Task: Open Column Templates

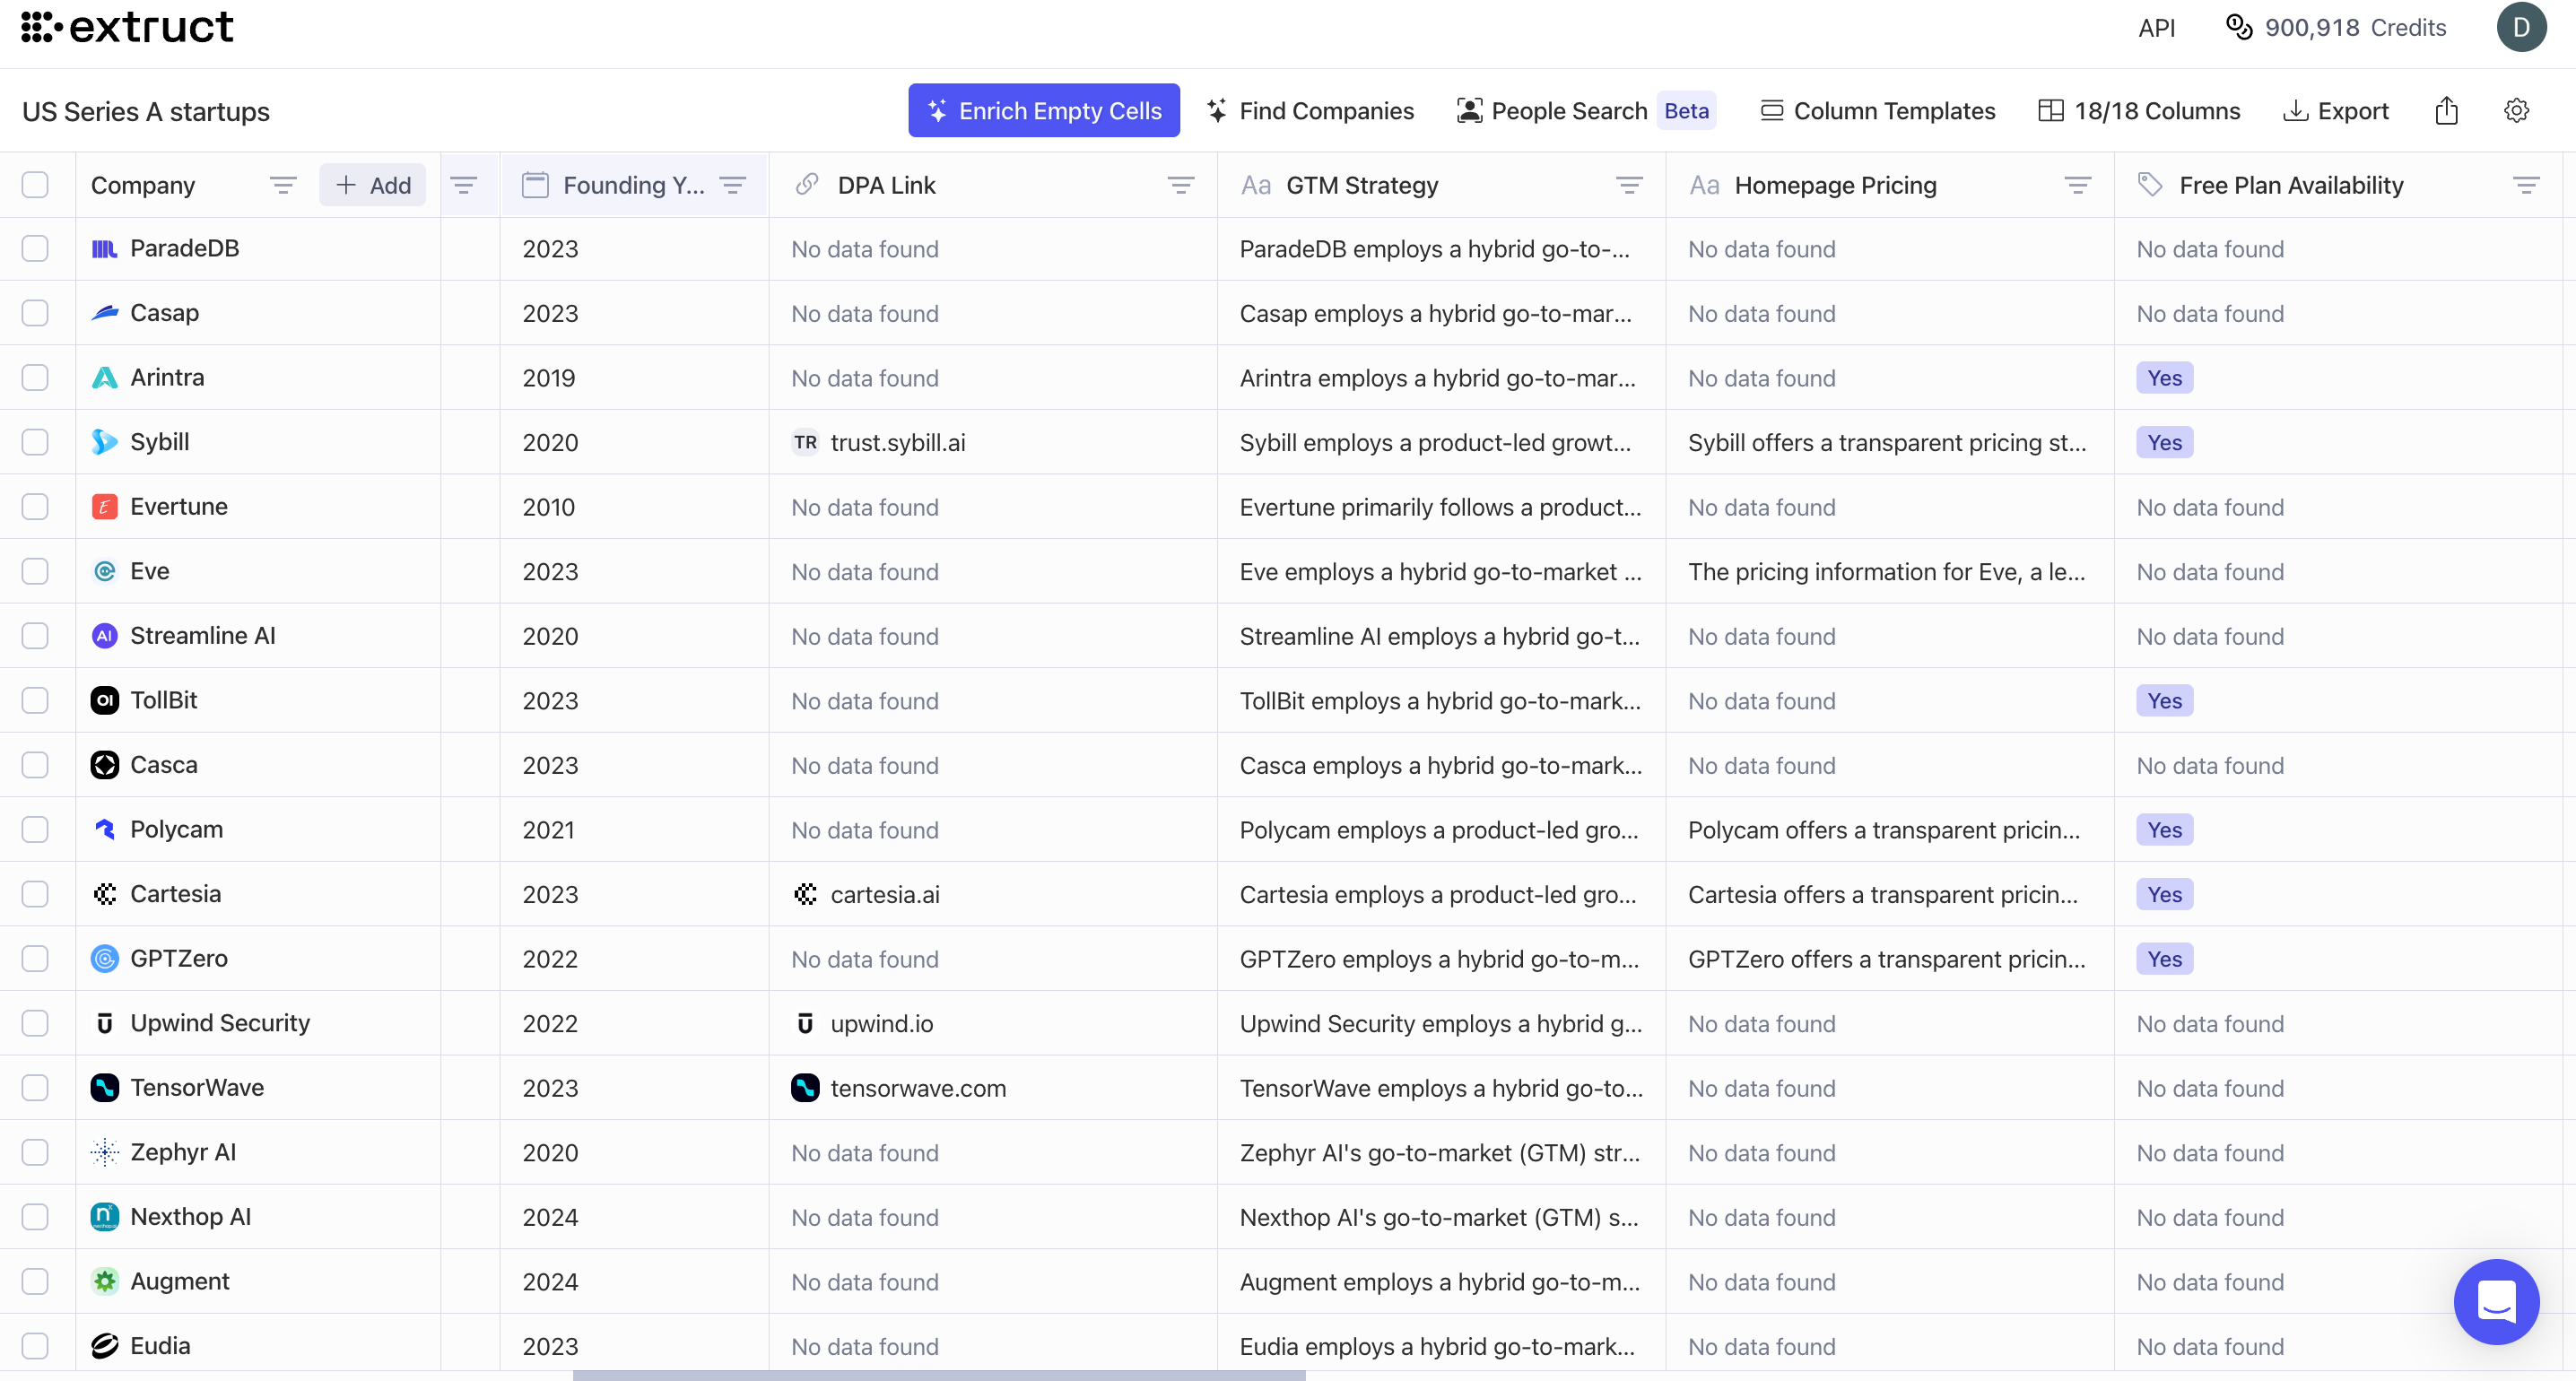Action: pyautogui.click(x=1877, y=111)
